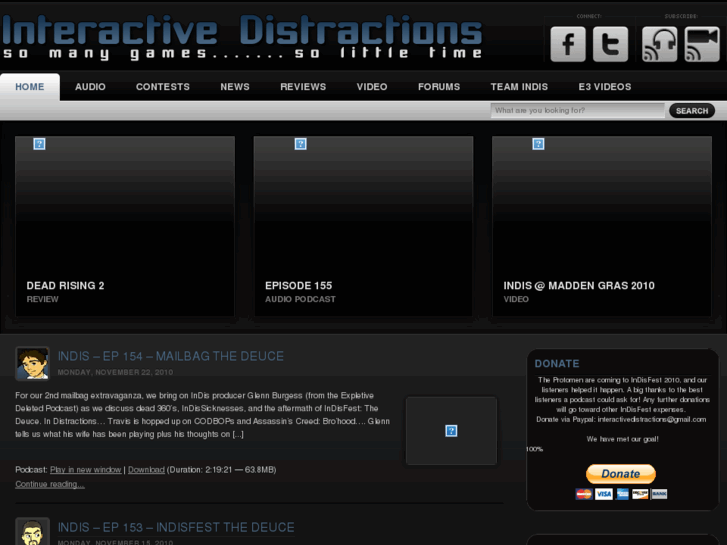Click the 'Monday, November 22, 2010' date
This screenshot has width=727, height=545.
coord(115,372)
